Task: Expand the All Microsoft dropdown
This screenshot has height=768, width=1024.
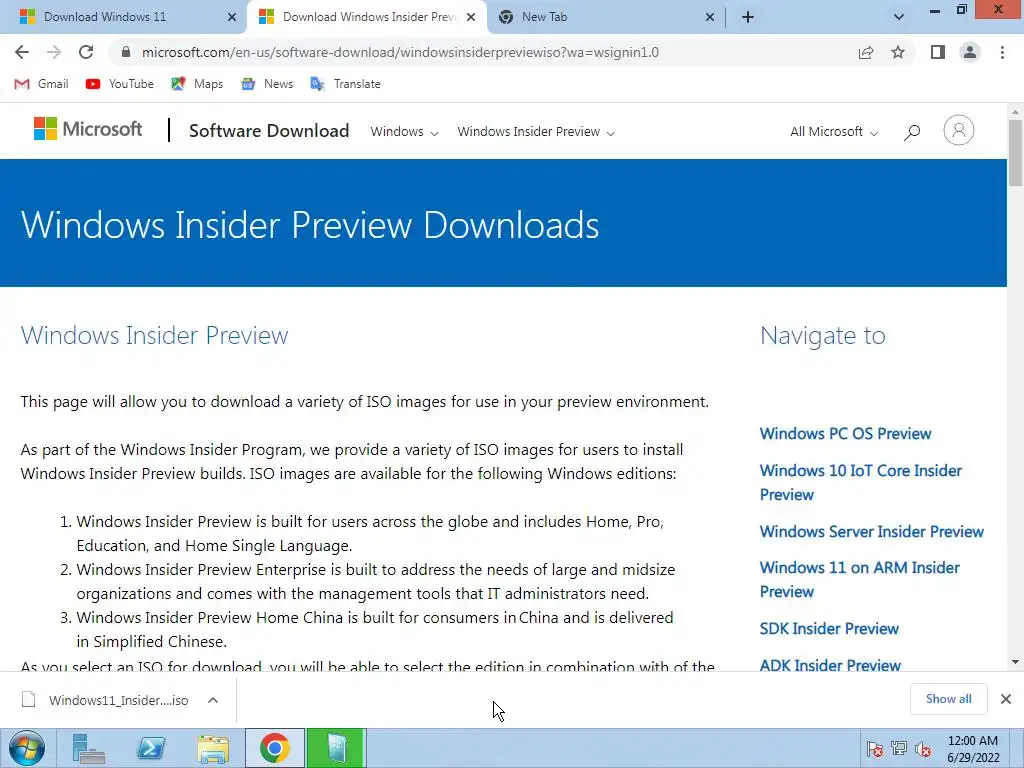Action: (834, 132)
